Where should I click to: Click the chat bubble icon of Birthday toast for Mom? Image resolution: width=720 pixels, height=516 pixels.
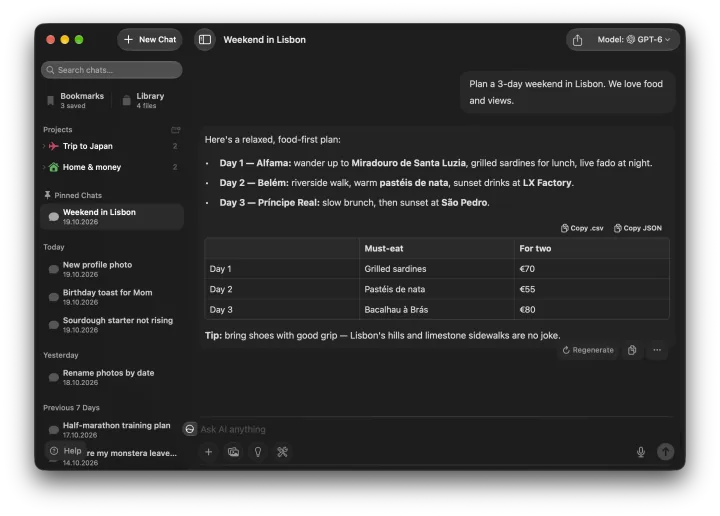tap(54, 297)
